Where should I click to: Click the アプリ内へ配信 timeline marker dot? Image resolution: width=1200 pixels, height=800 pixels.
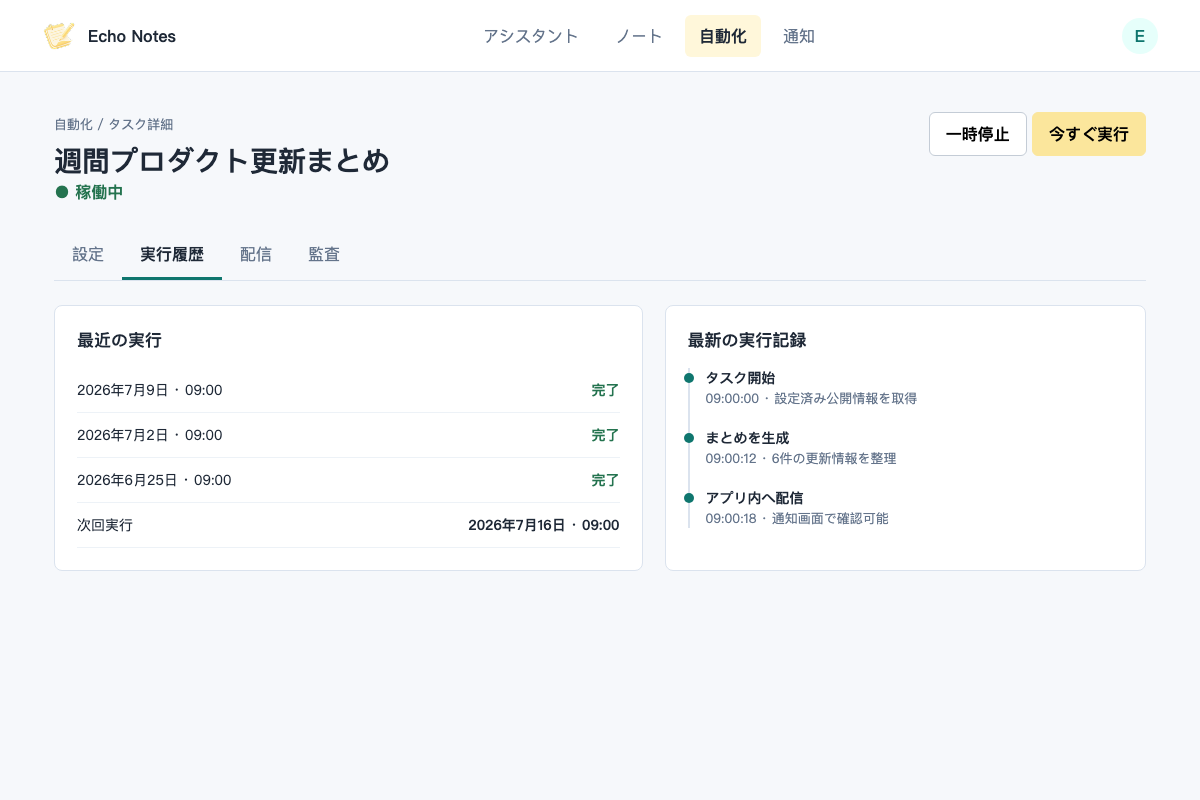pos(689,498)
